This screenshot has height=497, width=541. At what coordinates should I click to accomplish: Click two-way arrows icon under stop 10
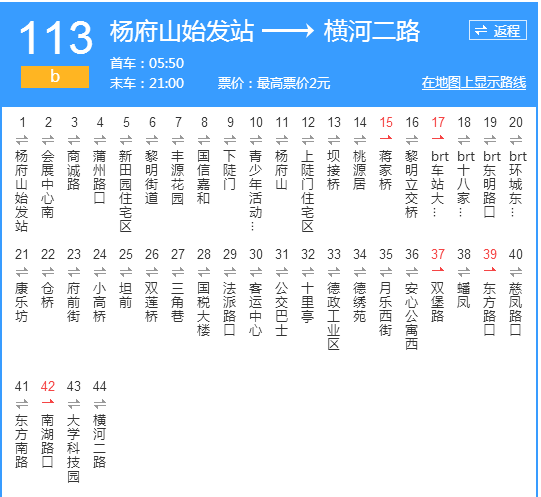click(256, 140)
